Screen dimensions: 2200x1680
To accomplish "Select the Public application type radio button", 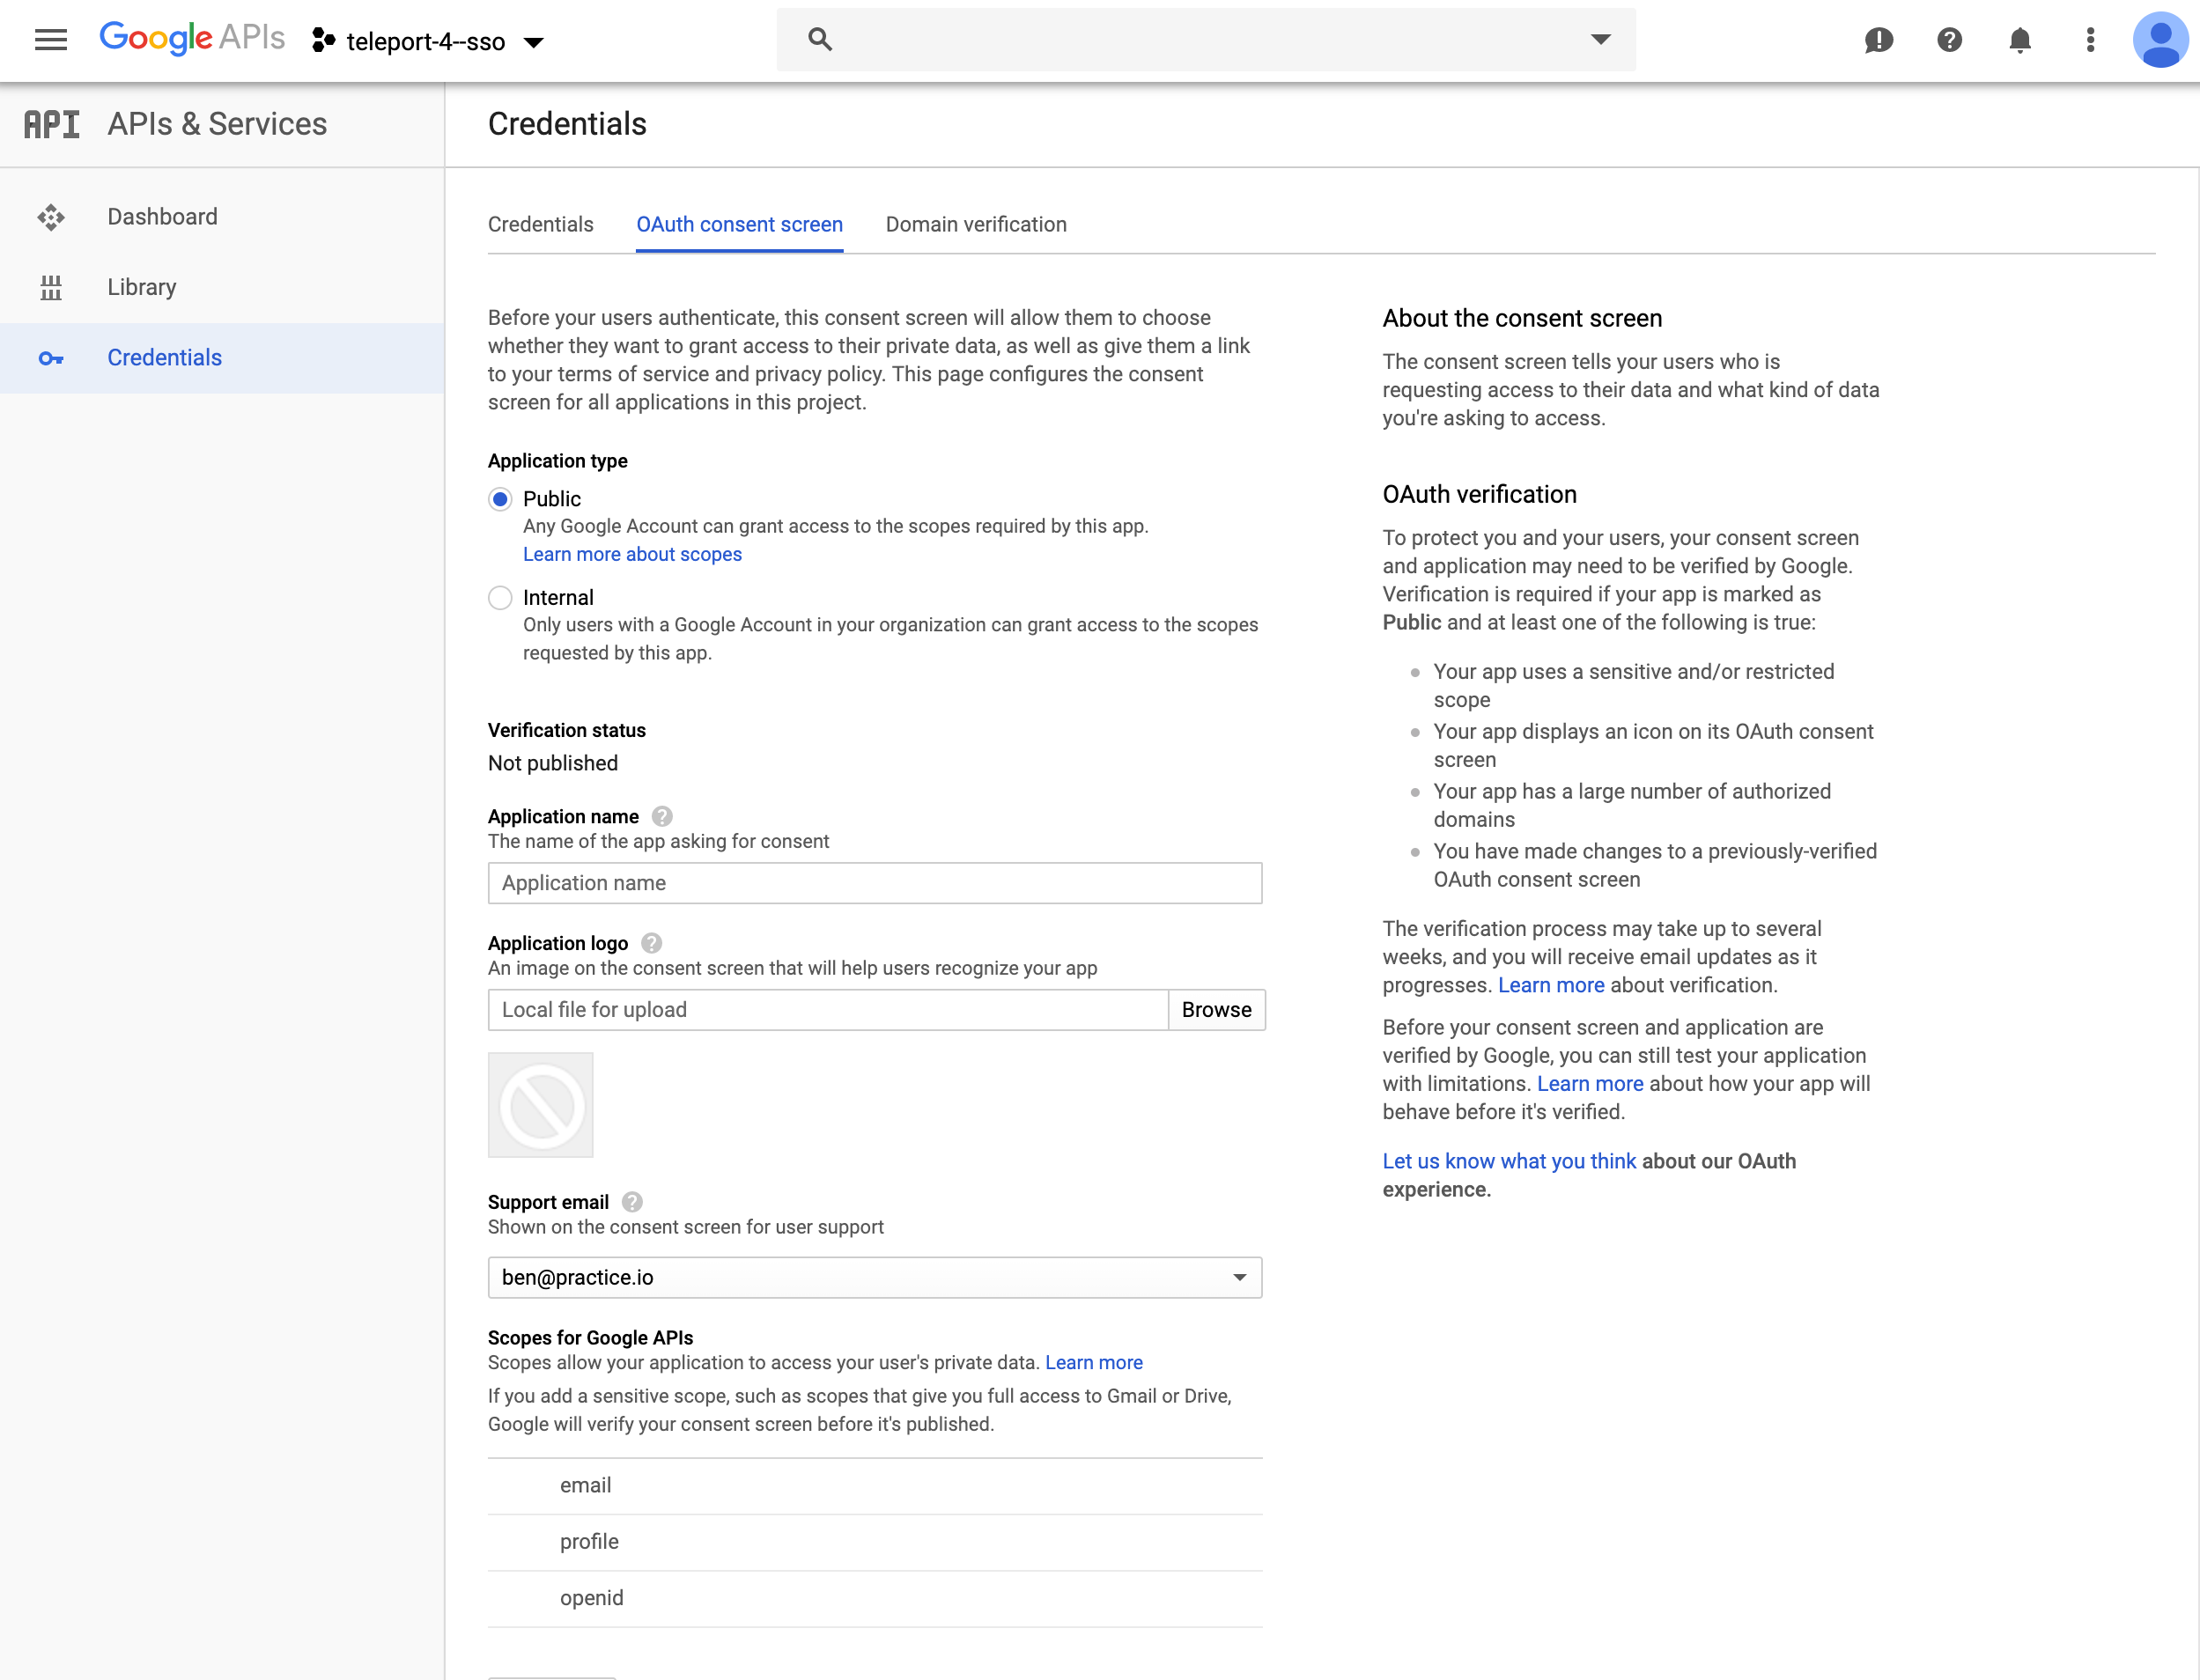I will [x=499, y=499].
